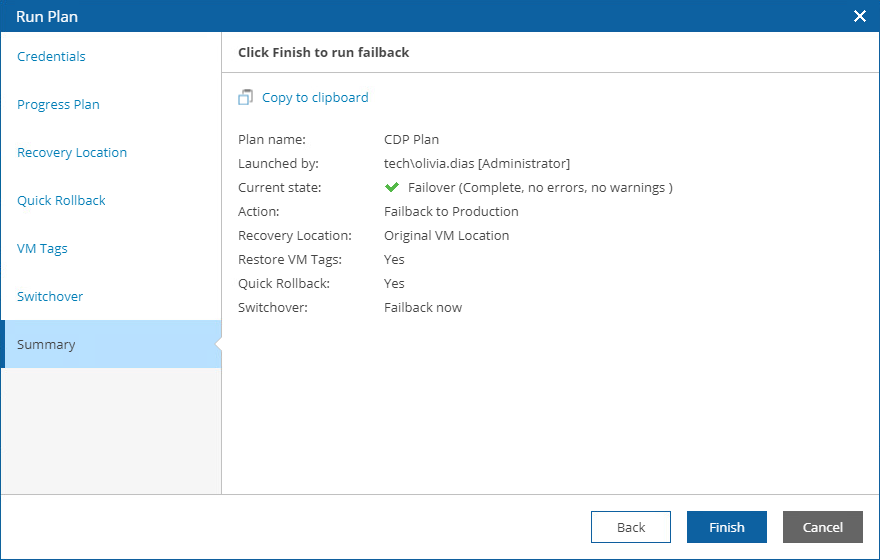Close the Run Plan dialog
Screen dimensions: 880x560
[859, 16]
